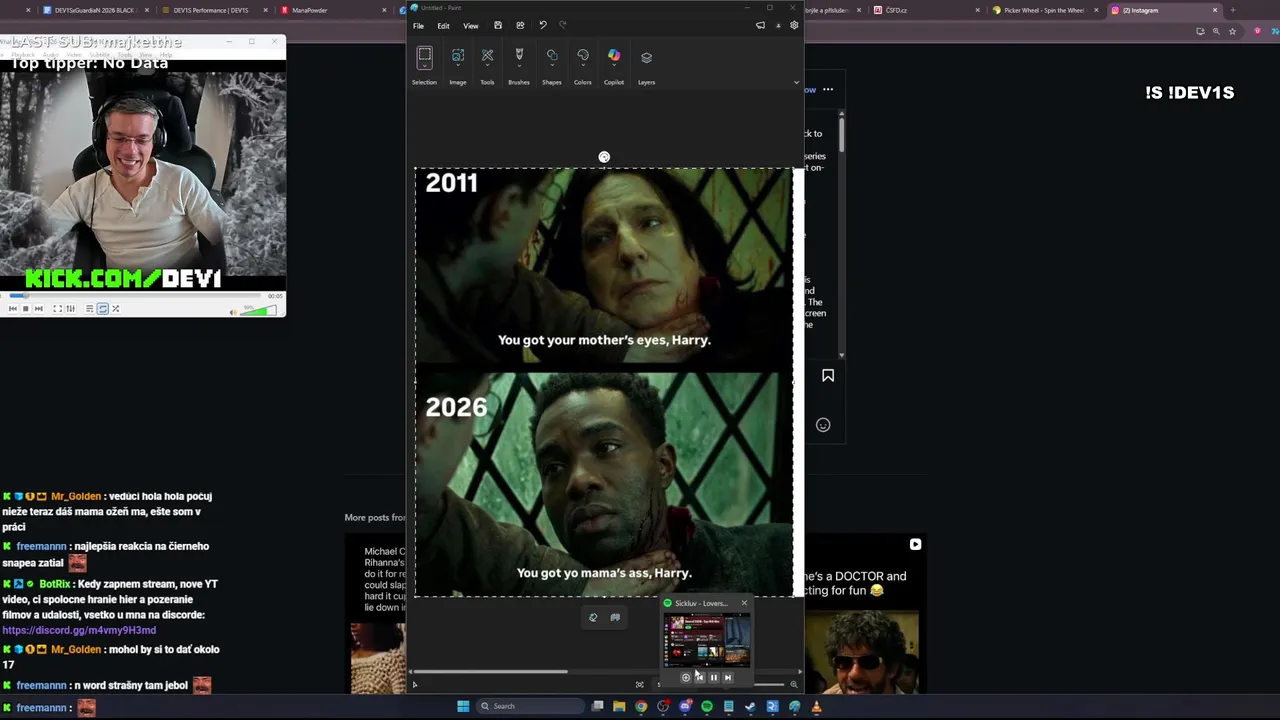Redo the action in Paint
This screenshot has width=1280, height=720.
click(x=562, y=25)
